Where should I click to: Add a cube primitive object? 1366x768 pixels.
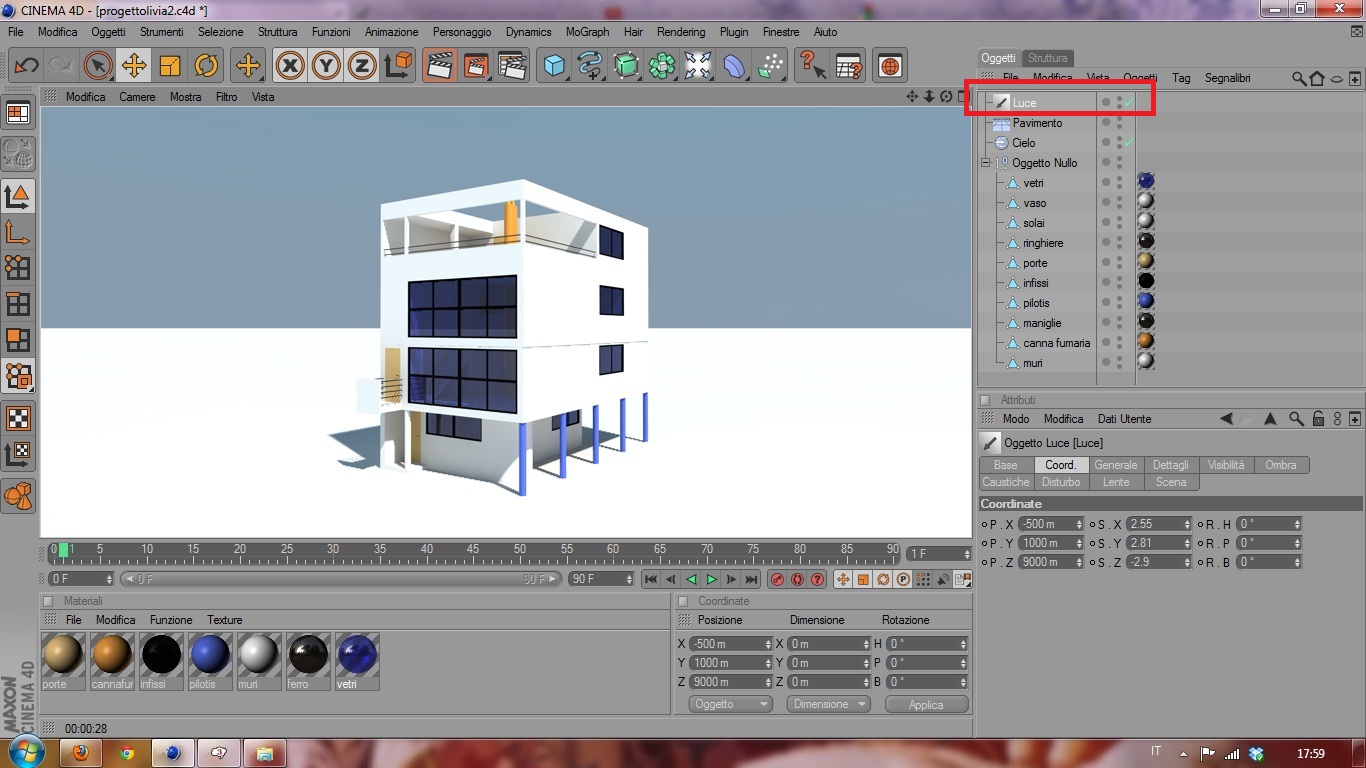click(554, 66)
